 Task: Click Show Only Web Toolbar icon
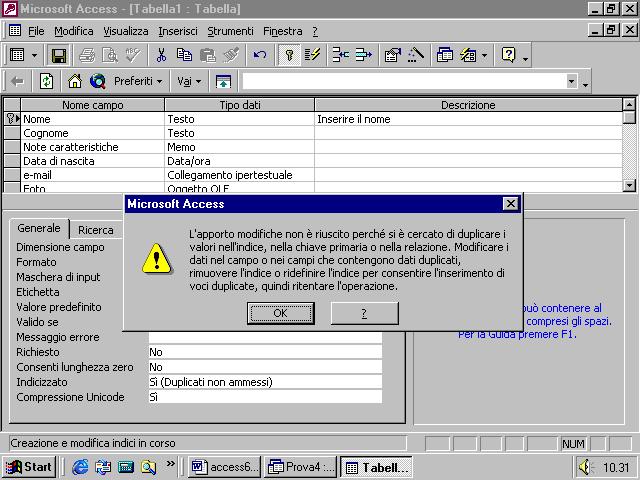coord(223,81)
